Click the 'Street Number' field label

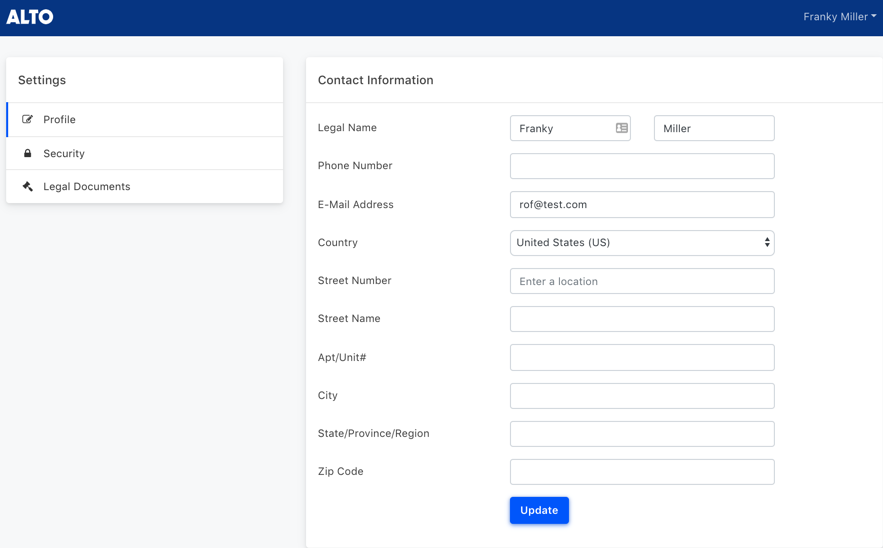coord(354,280)
